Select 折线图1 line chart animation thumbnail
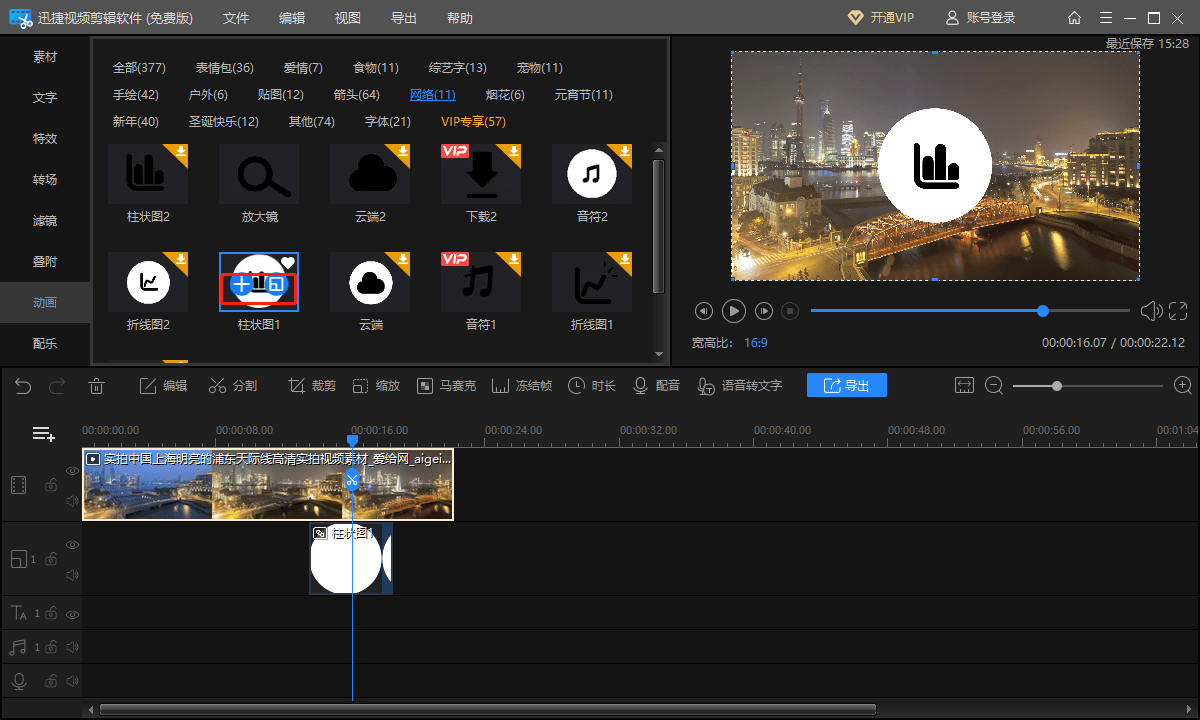 pos(592,283)
